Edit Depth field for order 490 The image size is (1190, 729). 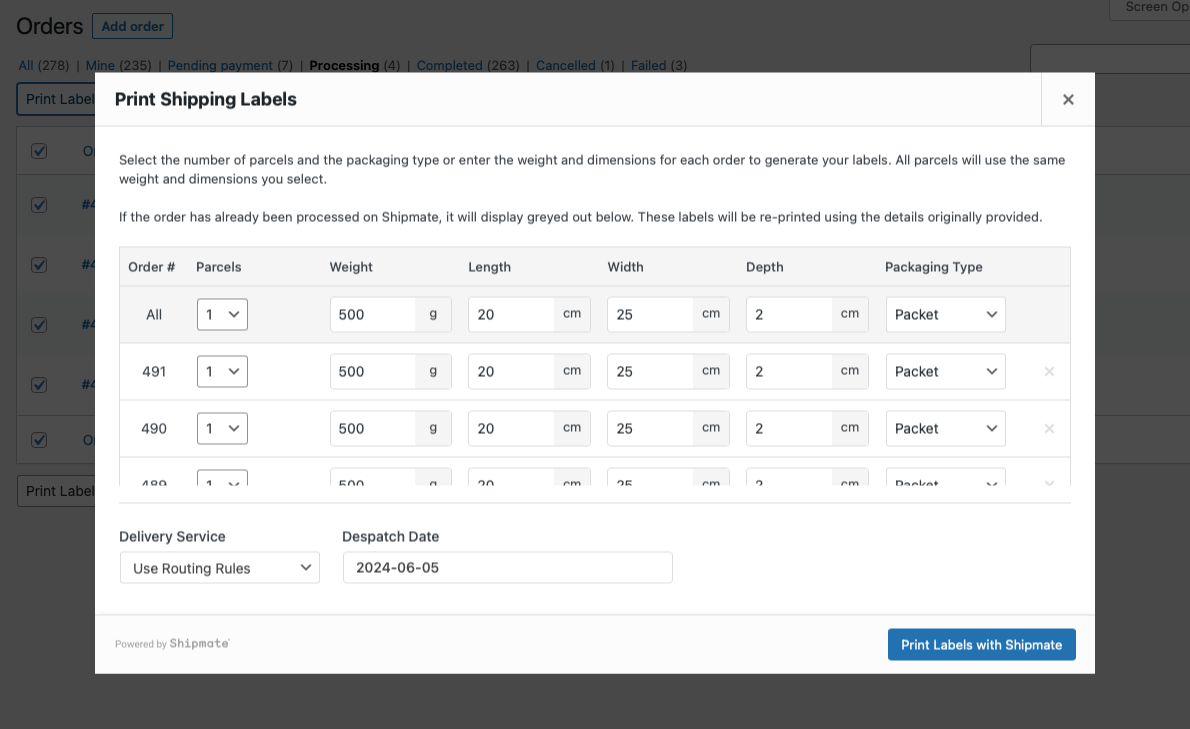[790, 429]
